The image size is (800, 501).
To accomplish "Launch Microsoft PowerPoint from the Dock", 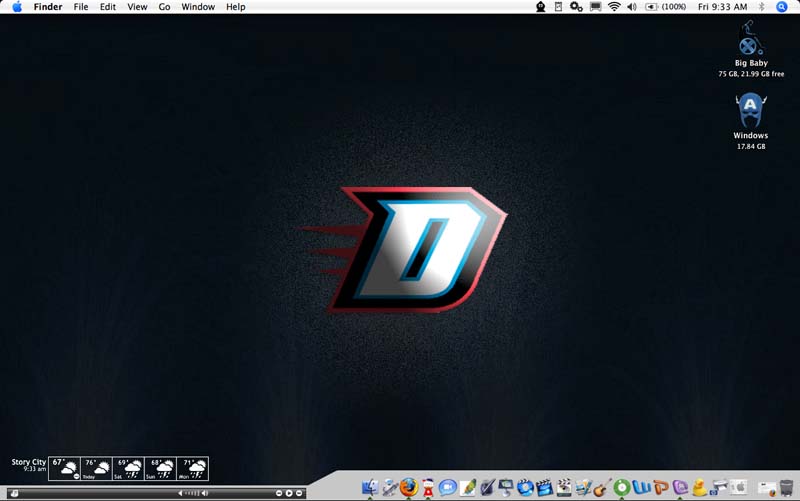I will coord(661,487).
